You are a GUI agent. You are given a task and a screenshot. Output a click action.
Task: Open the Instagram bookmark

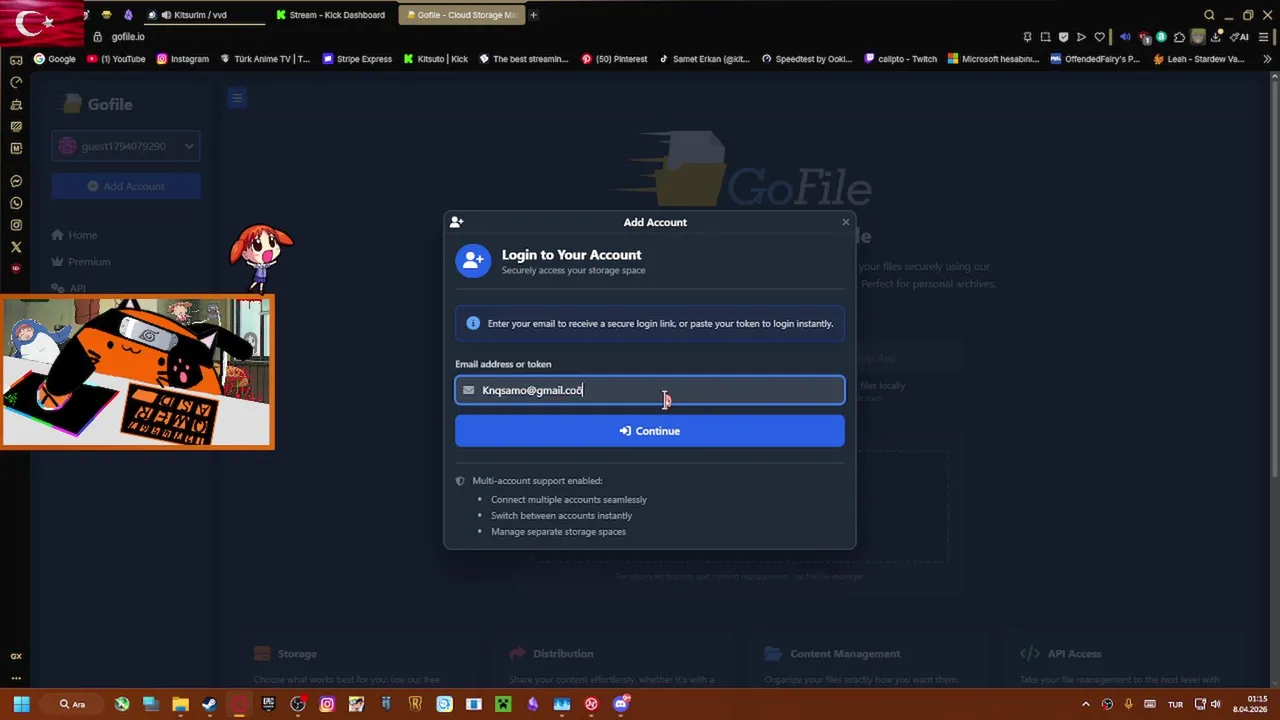182,59
